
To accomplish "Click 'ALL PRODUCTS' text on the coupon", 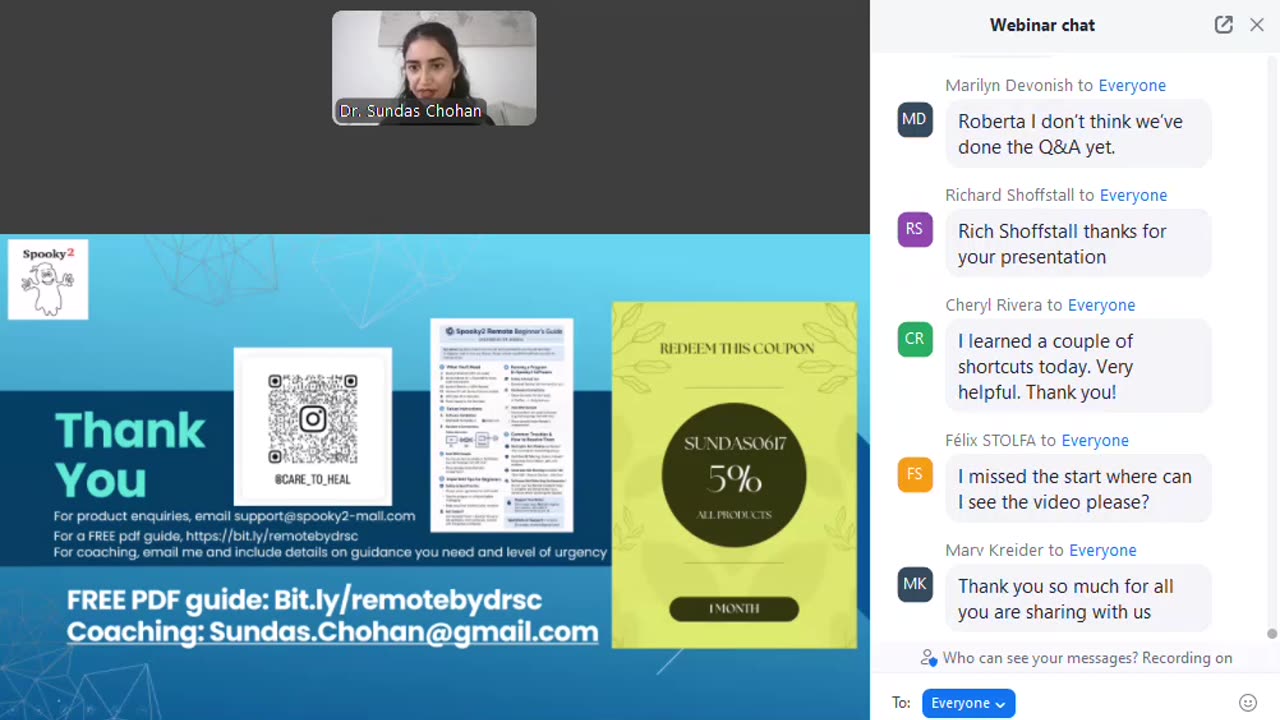I will [735, 515].
